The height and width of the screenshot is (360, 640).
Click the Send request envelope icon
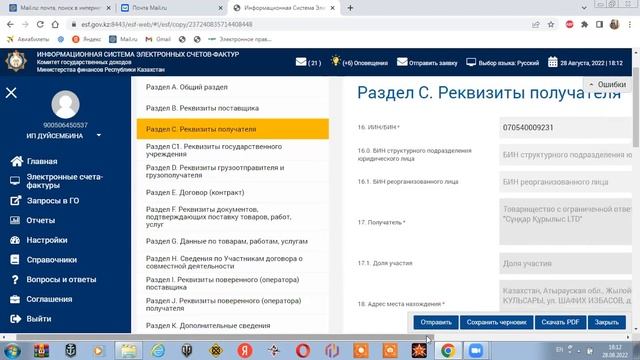tap(402, 62)
